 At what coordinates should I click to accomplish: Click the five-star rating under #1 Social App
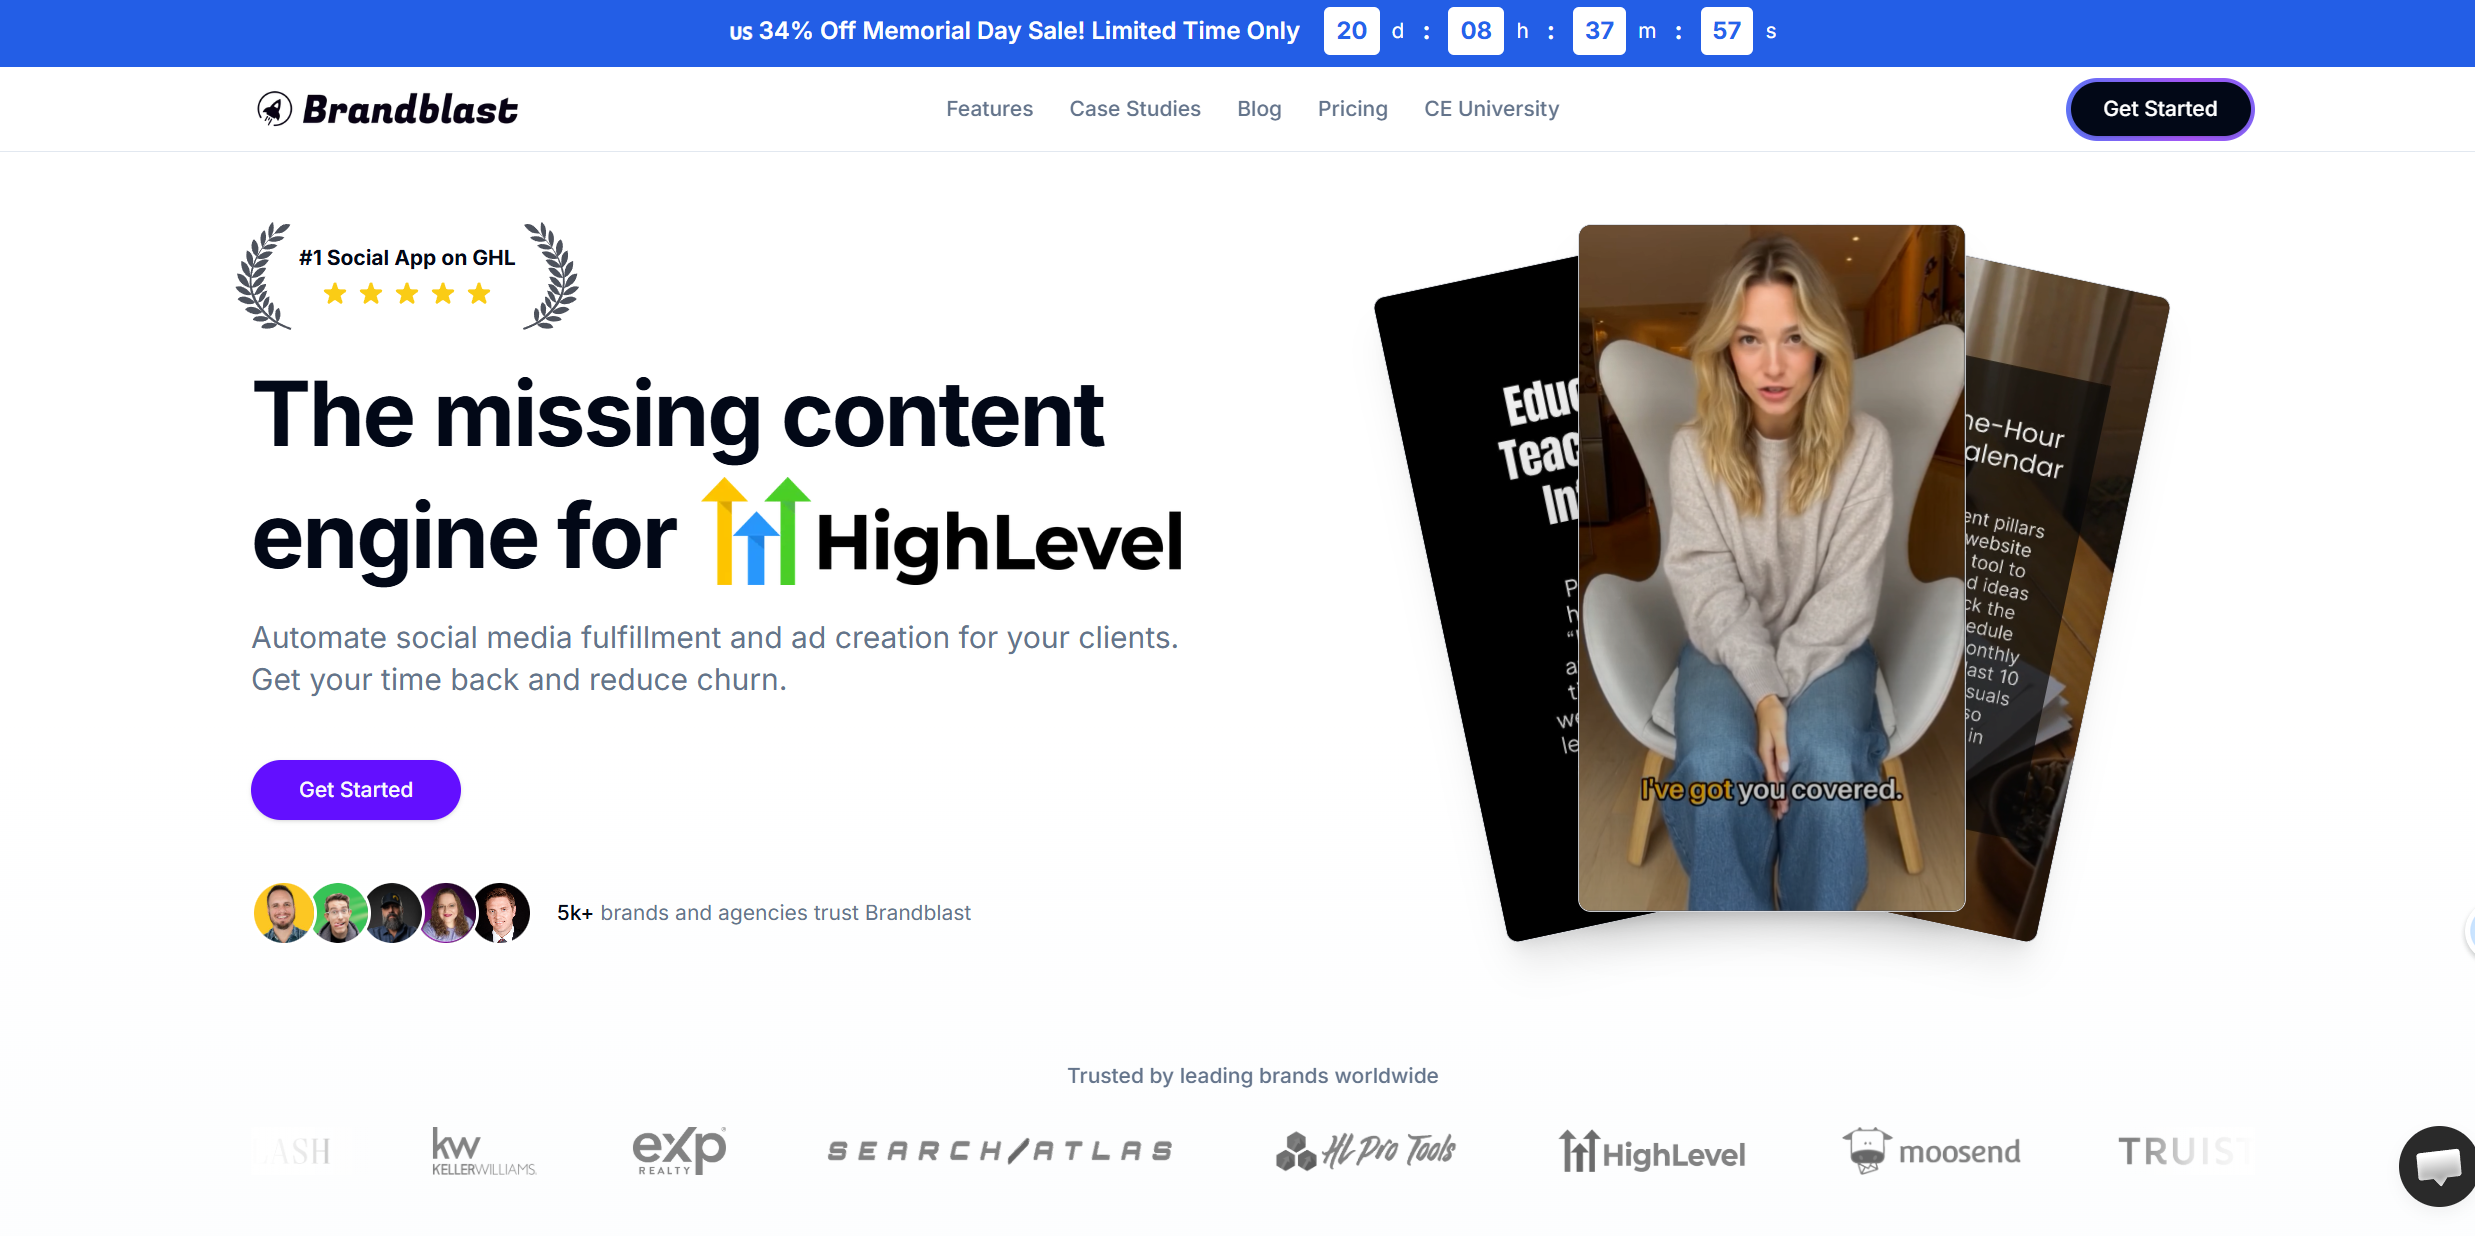407,294
